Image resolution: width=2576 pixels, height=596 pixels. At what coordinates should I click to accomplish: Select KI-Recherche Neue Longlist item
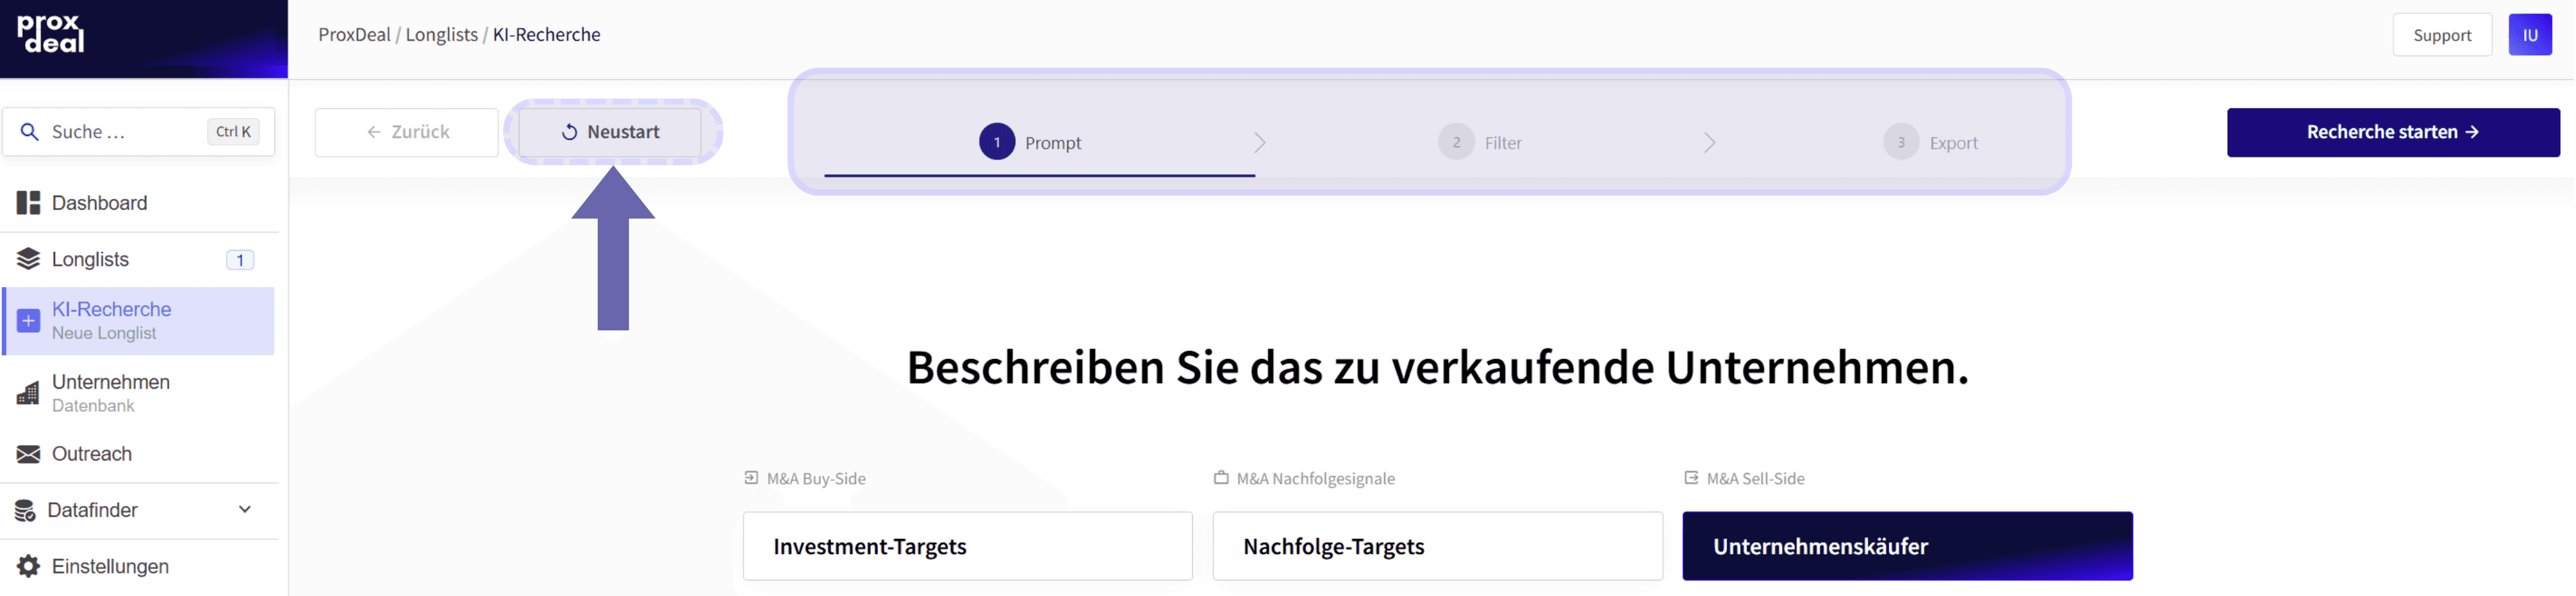point(139,321)
